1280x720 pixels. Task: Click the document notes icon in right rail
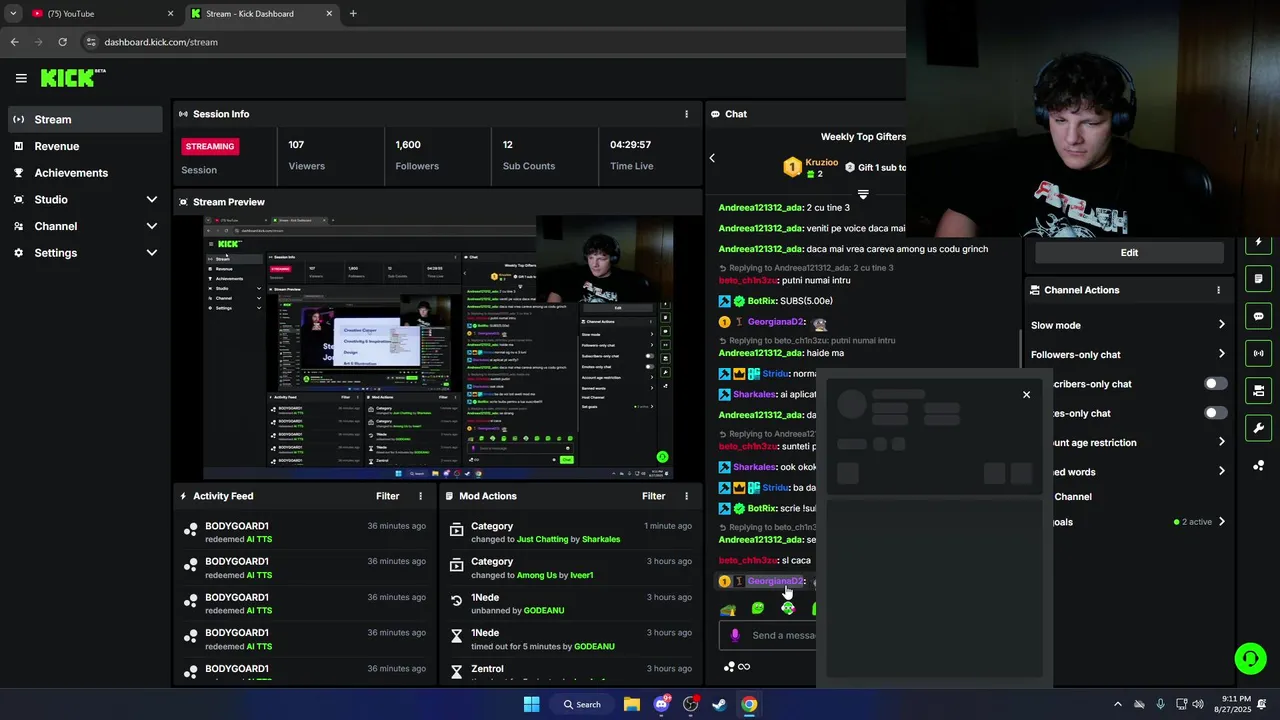tap(1258, 278)
